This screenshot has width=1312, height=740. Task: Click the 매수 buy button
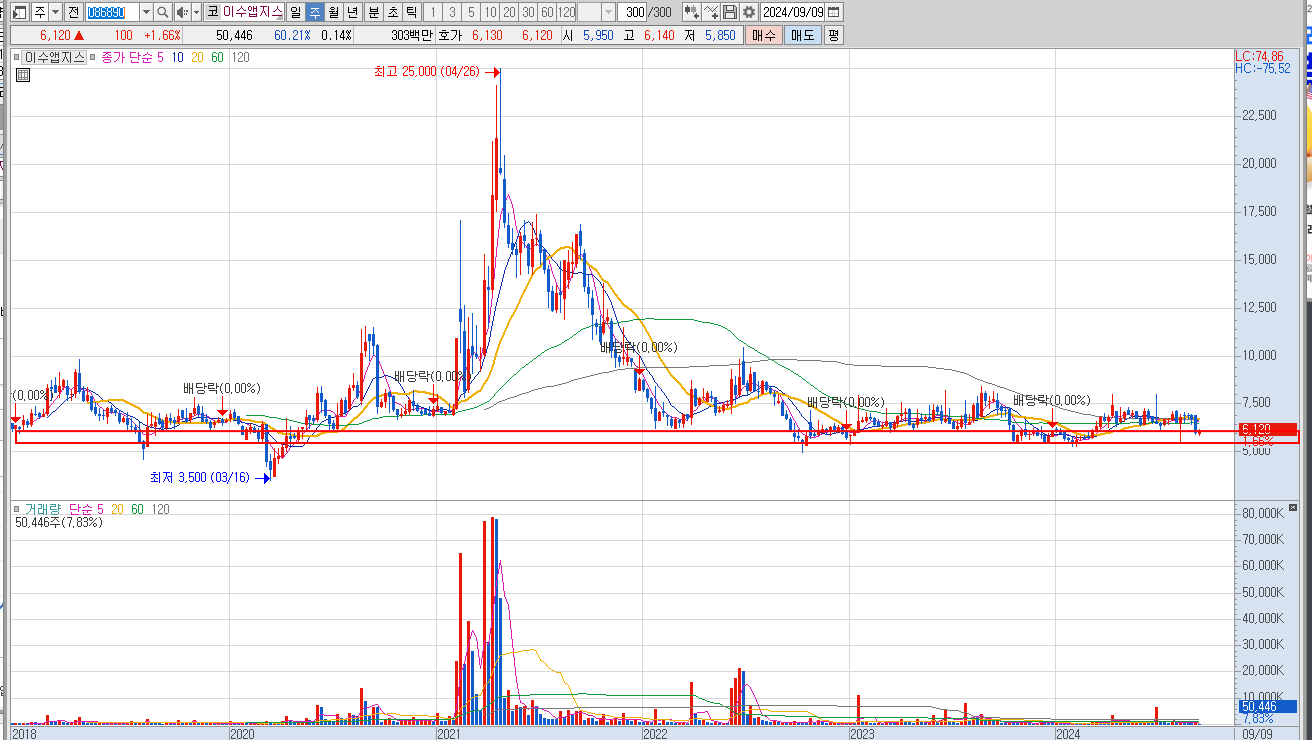pyautogui.click(x=763, y=35)
